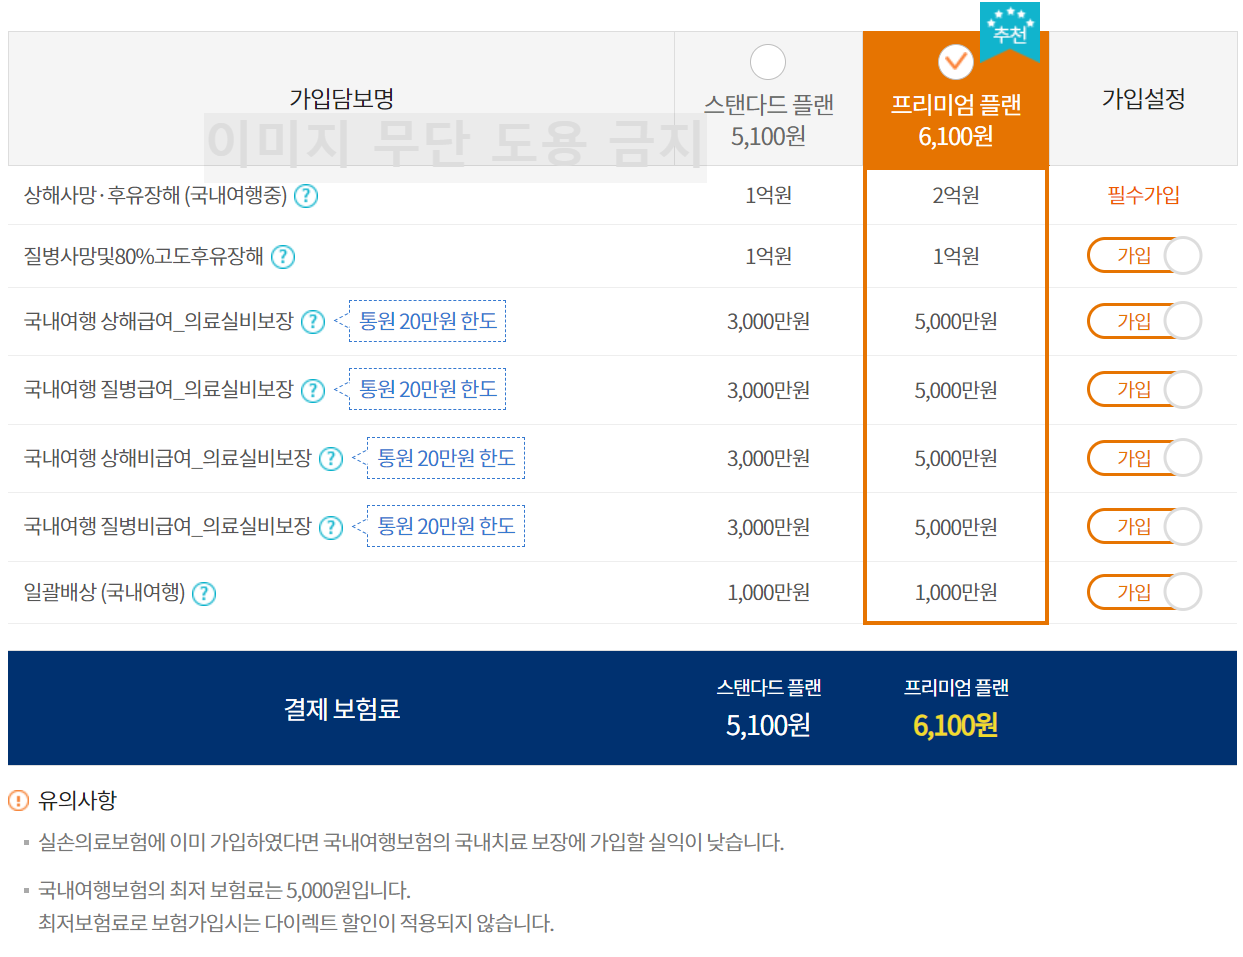Open help icon beside 국내여행 질병급여_의료실비보장
The image size is (1243, 957).
[x=313, y=390]
